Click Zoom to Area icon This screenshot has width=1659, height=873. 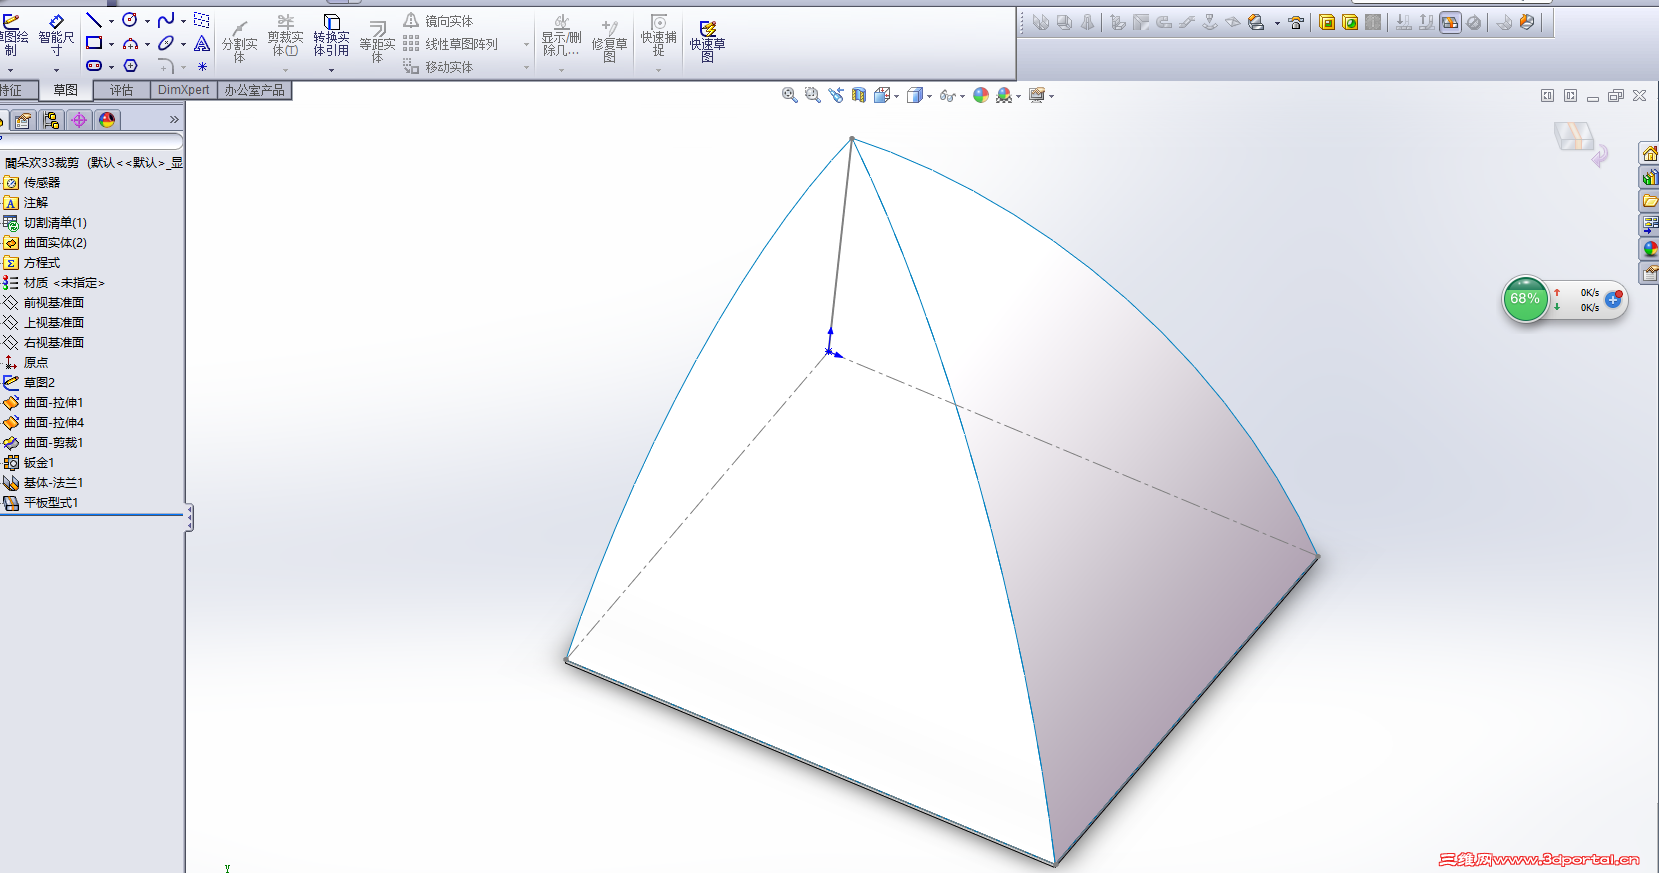tap(813, 95)
